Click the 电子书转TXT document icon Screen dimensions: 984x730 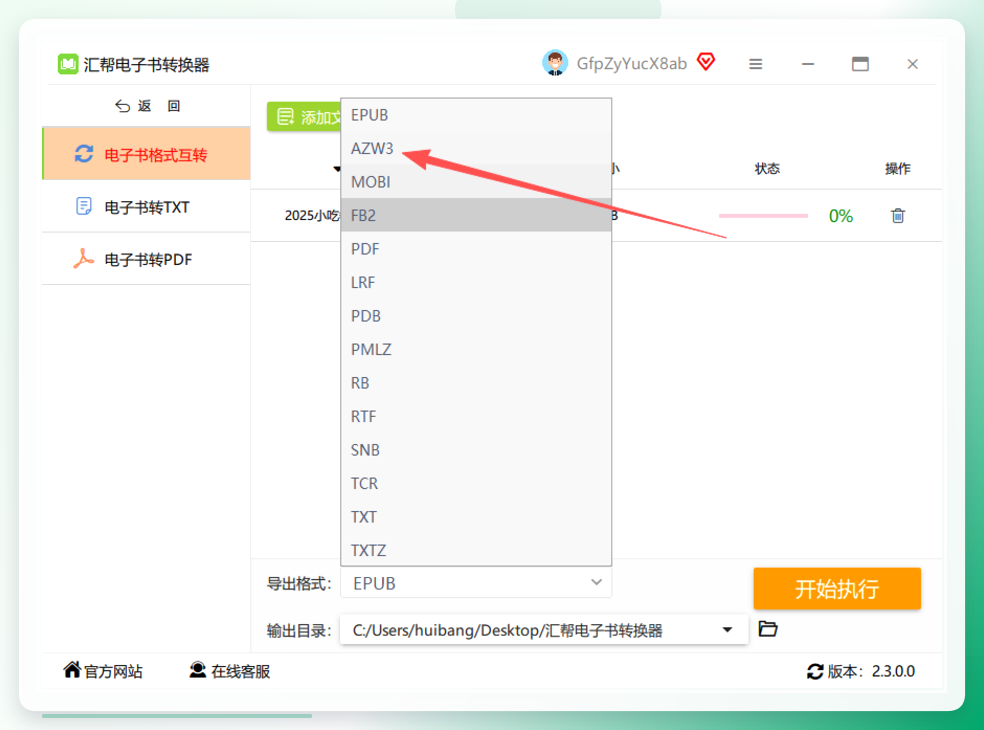point(83,206)
